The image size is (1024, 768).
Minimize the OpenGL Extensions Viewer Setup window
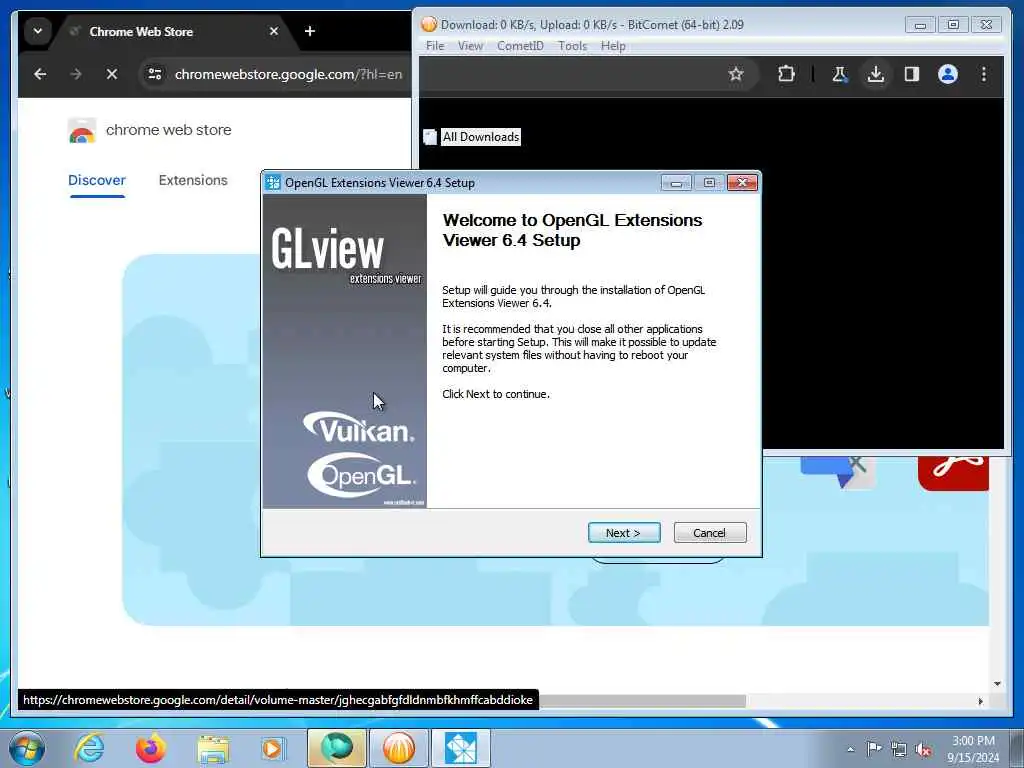pyautogui.click(x=676, y=183)
